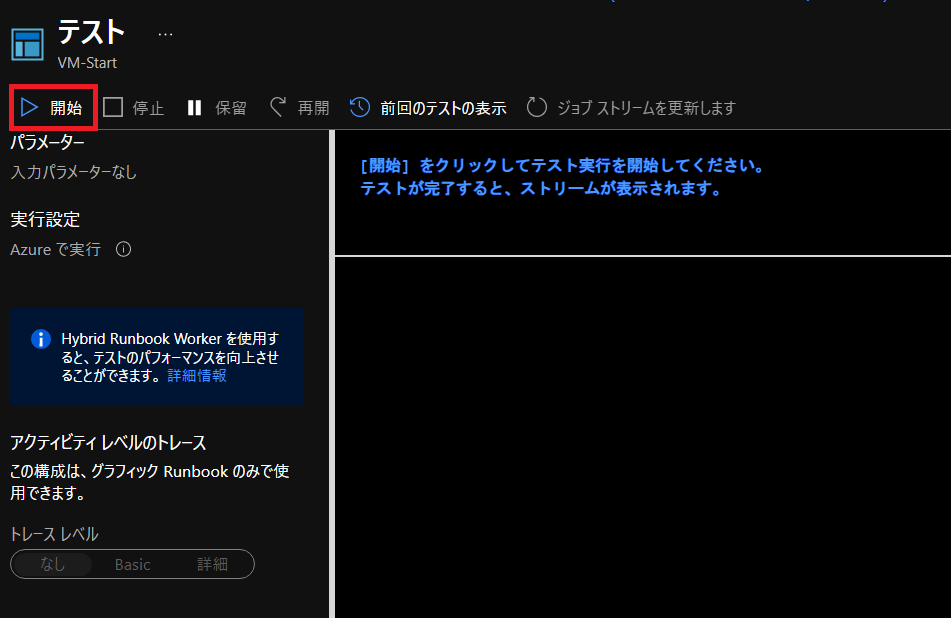The height and width of the screenshot is (618, 951).
Task: Click the info icon next to Azure で実行
Action: [x=123, y=249]
